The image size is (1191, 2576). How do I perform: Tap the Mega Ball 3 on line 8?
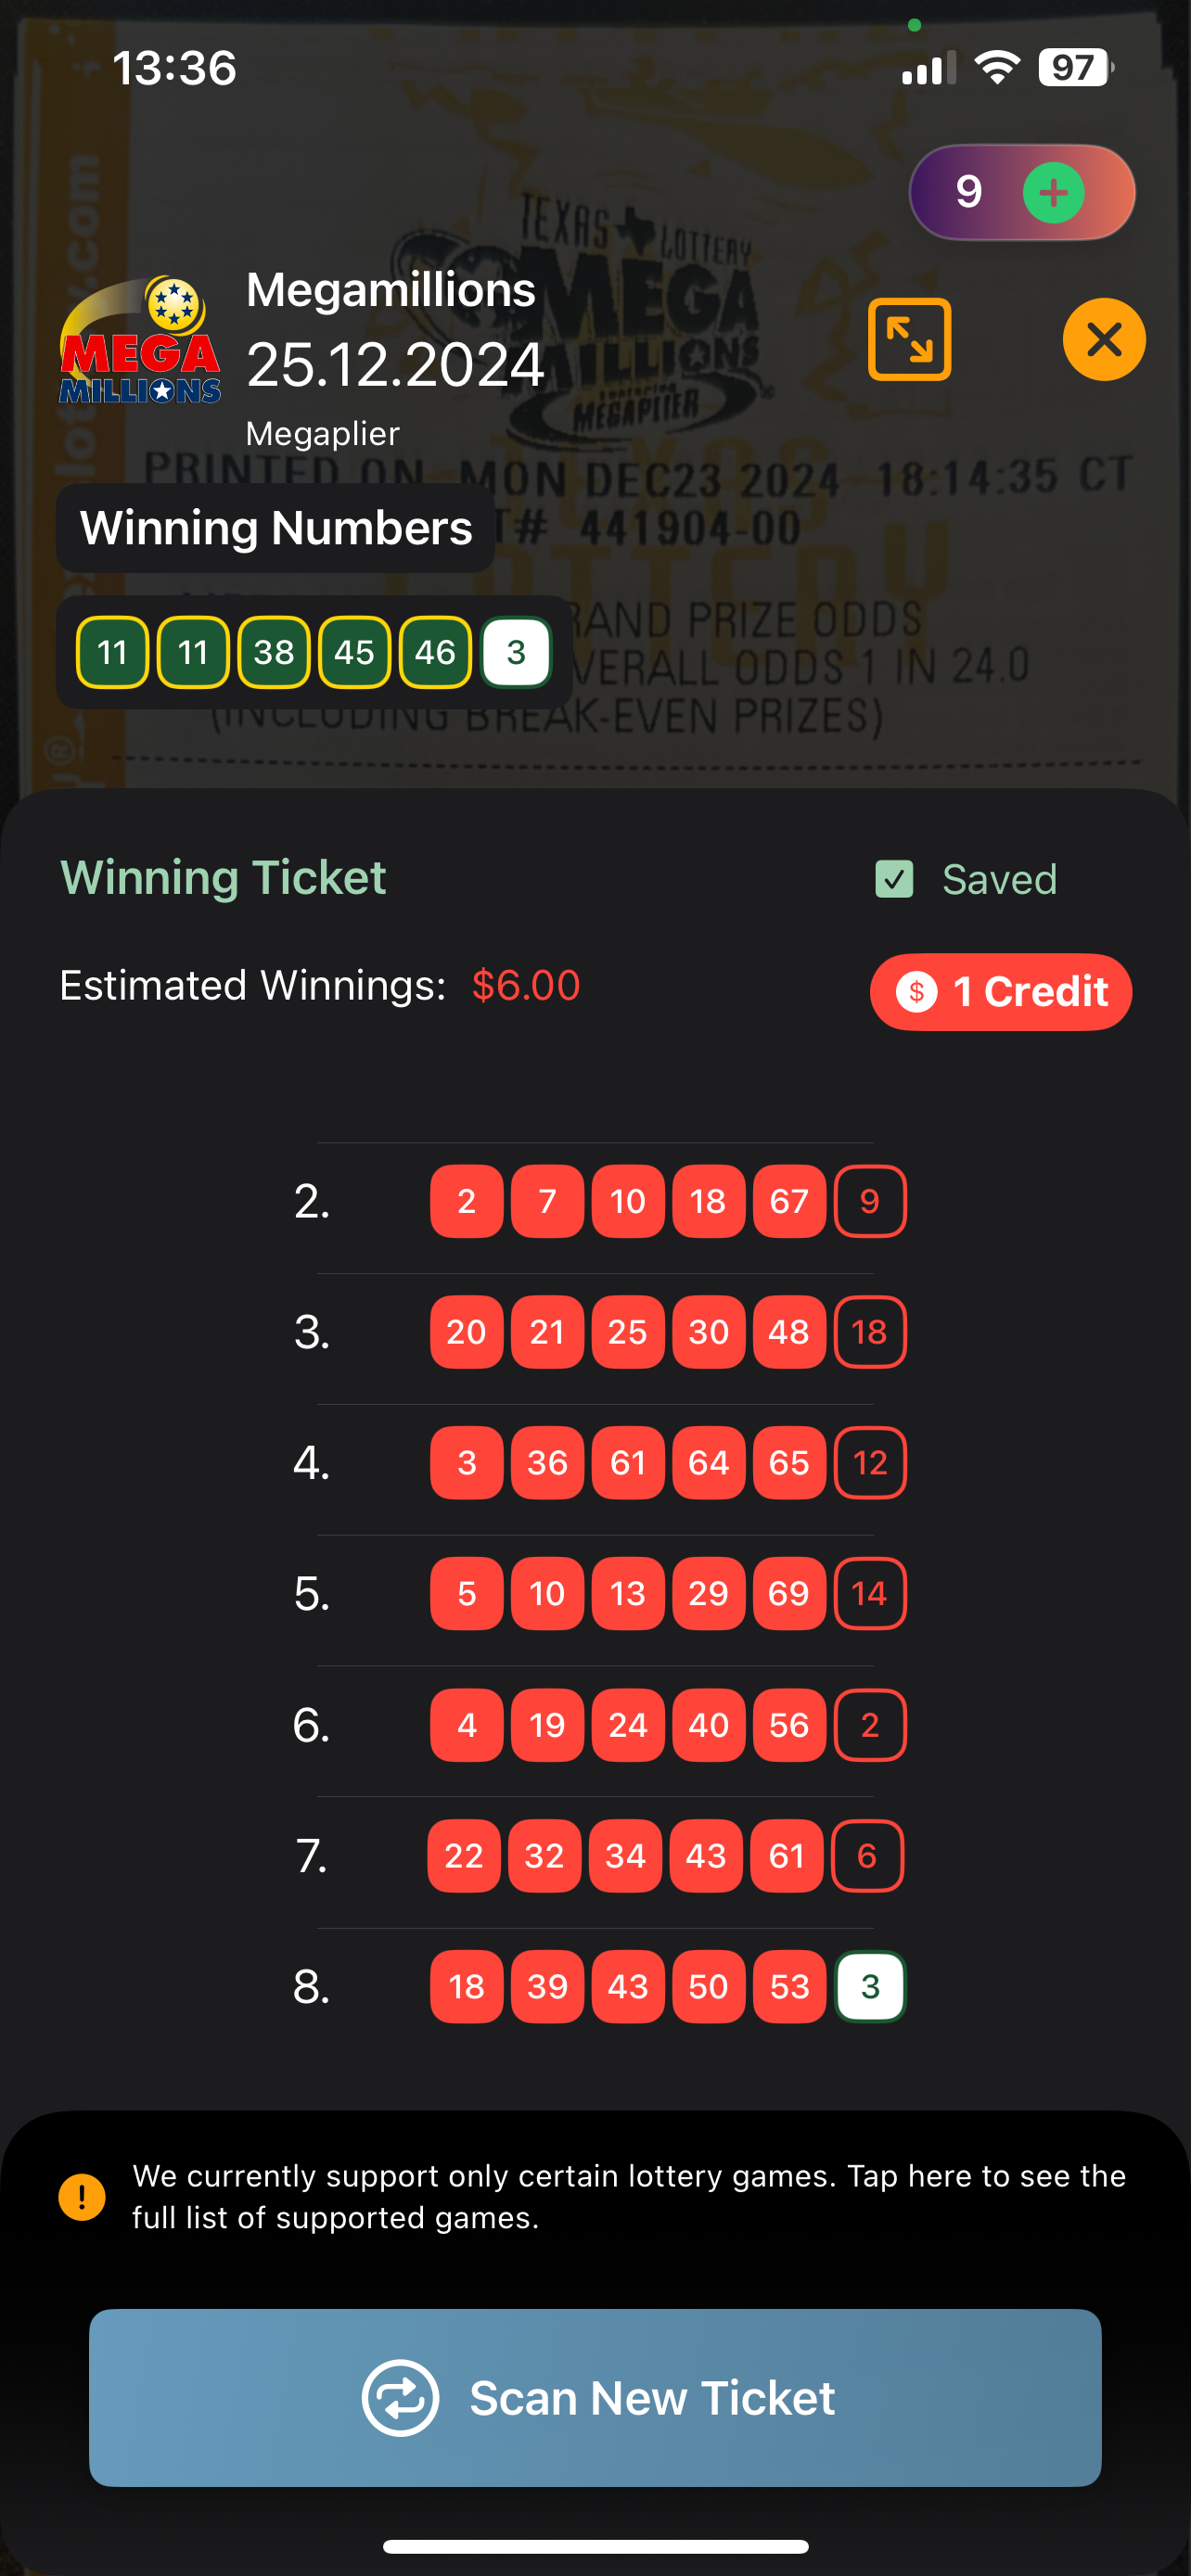click(869, 1987)
